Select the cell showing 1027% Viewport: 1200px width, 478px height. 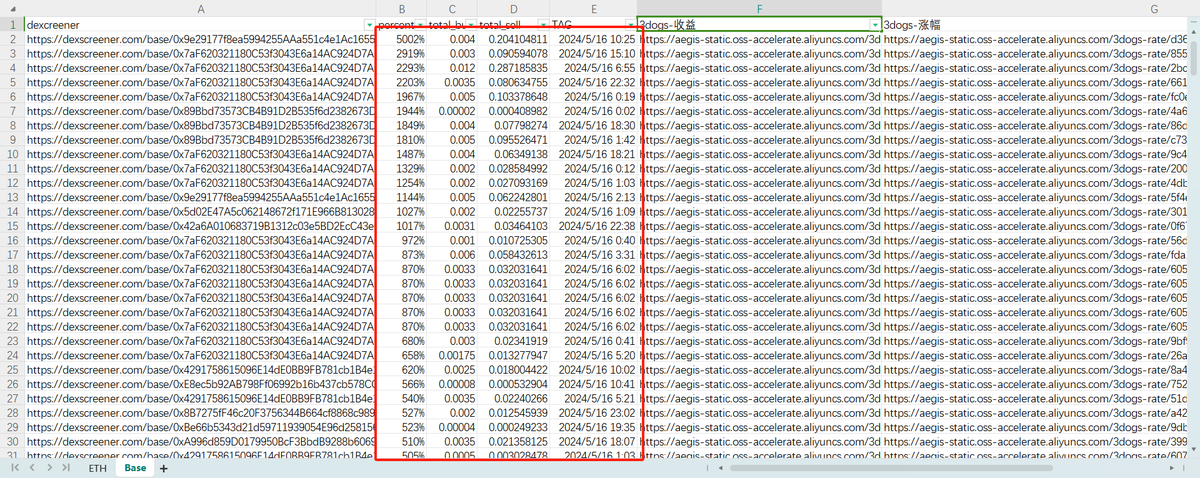(x=403, y=212)
